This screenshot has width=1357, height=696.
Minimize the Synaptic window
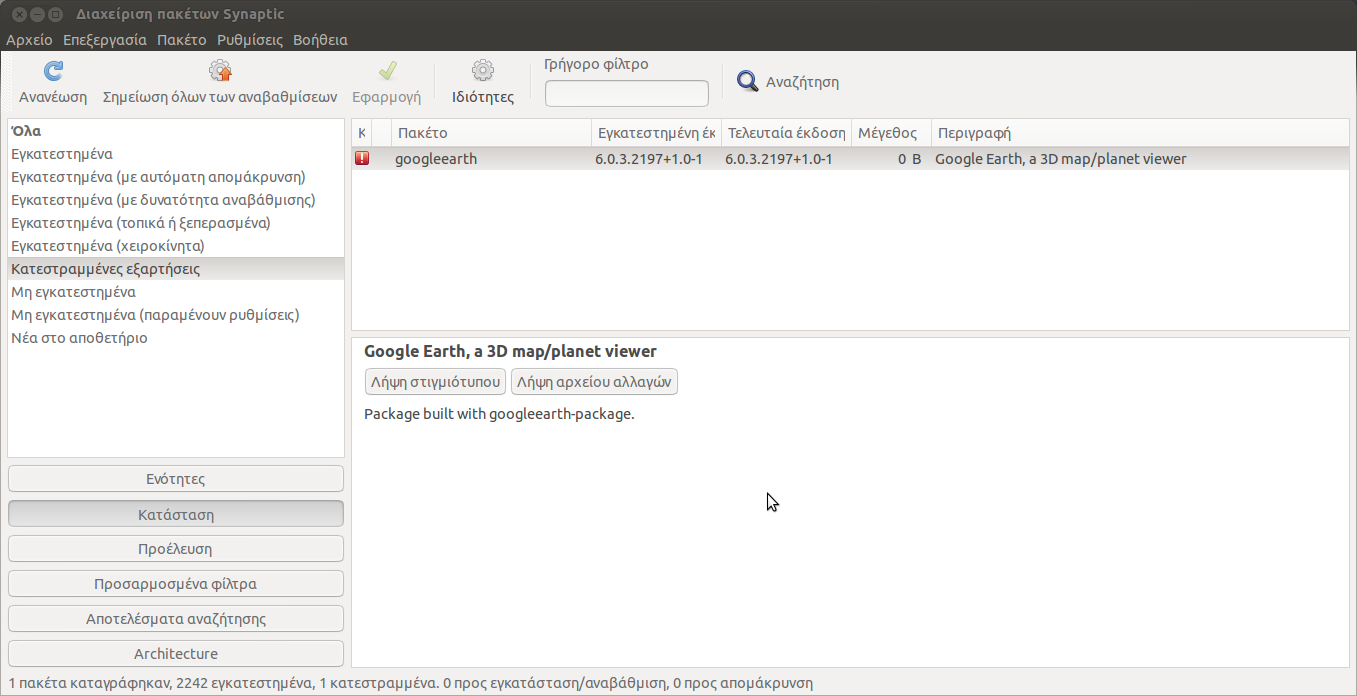37,14
